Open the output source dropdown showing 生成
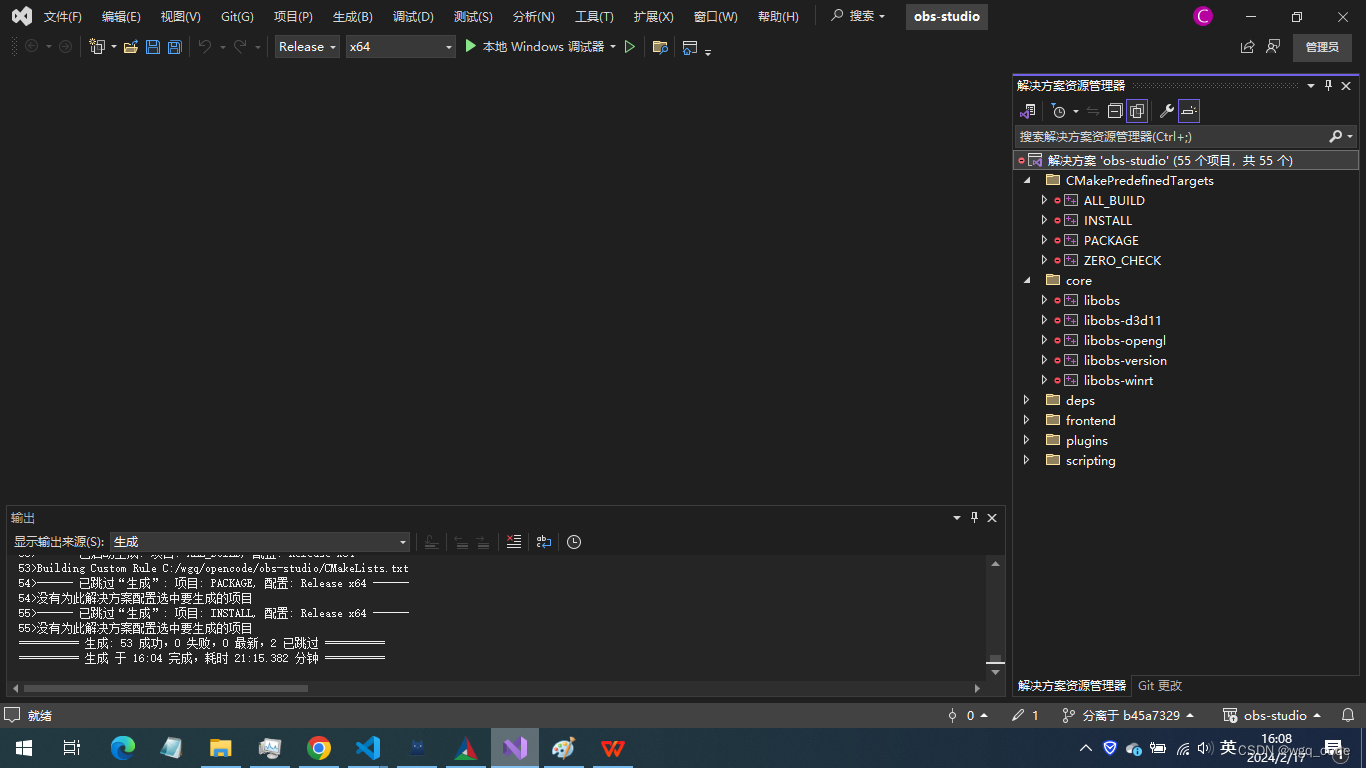The height and width of the screenshot is (768, 1366). pos(260,542)
